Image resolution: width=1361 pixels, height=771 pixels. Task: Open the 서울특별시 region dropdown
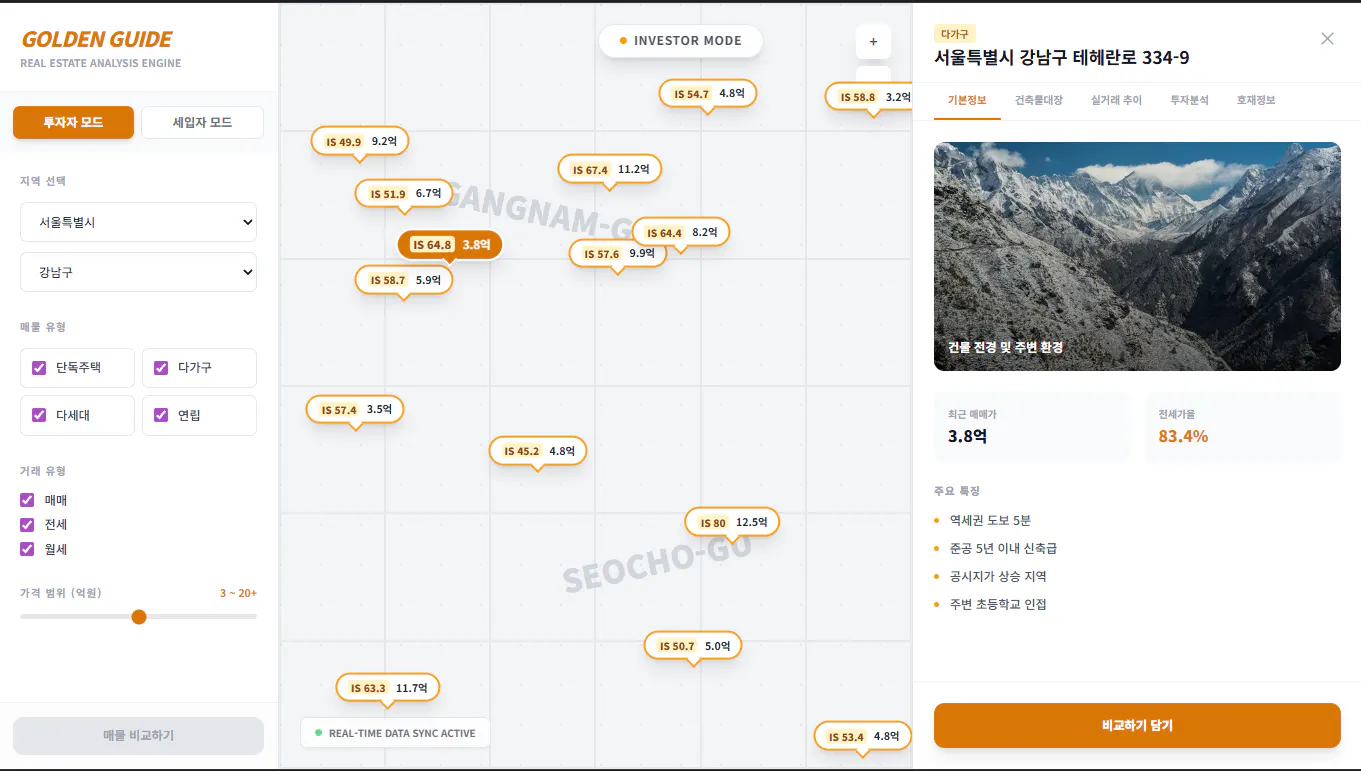[138, 222]
